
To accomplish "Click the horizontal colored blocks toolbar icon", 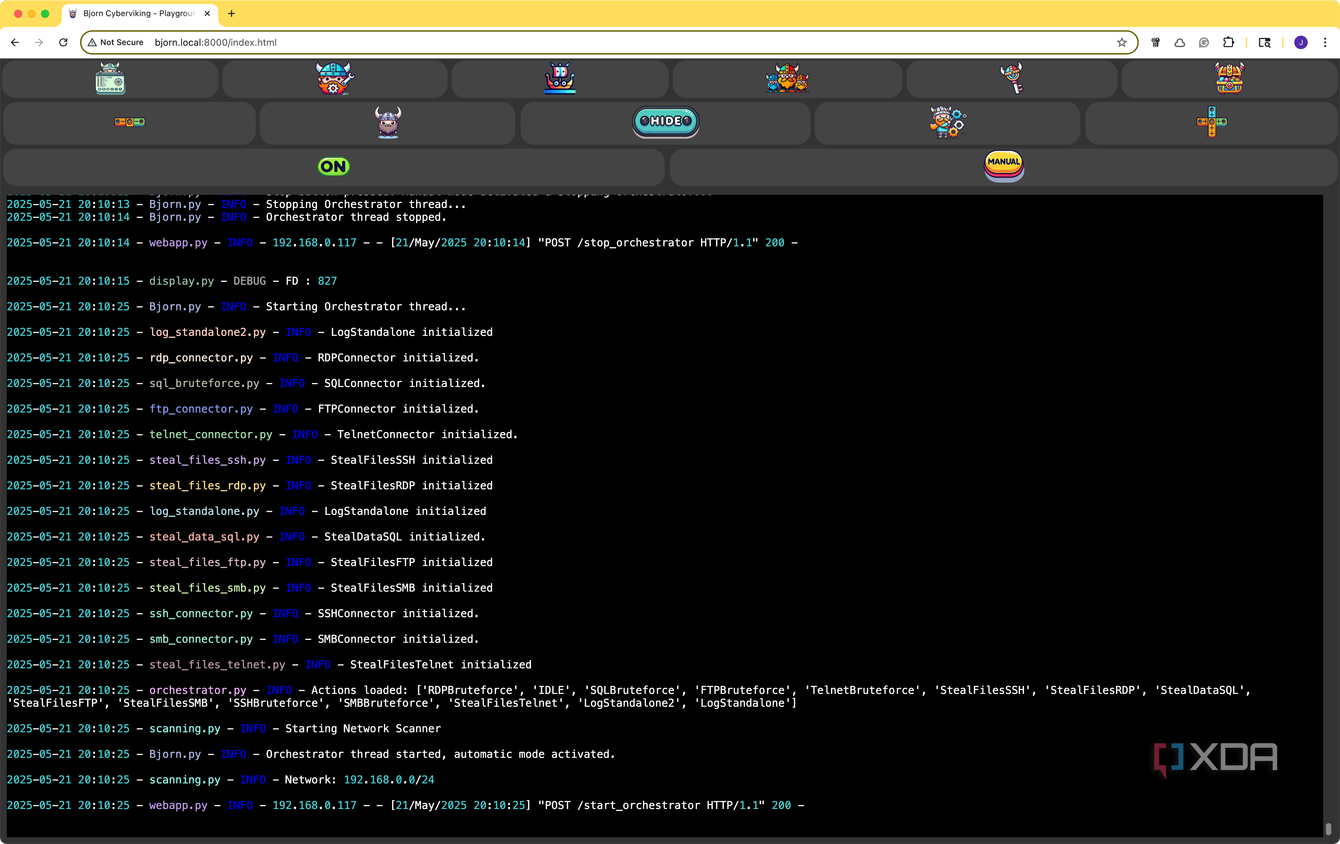I will (x=130, y=122).
